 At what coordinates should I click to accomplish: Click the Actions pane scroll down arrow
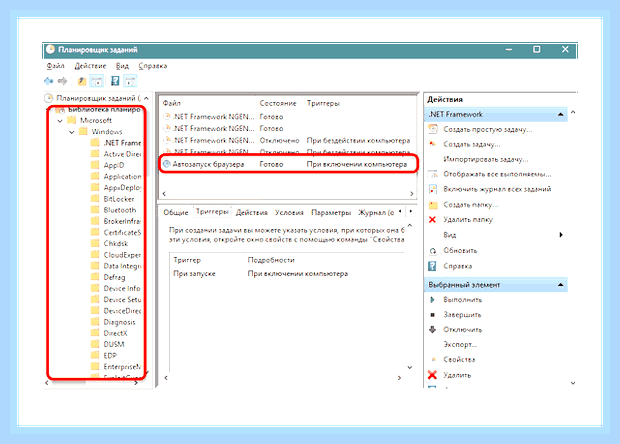click(x=573, y=383)
